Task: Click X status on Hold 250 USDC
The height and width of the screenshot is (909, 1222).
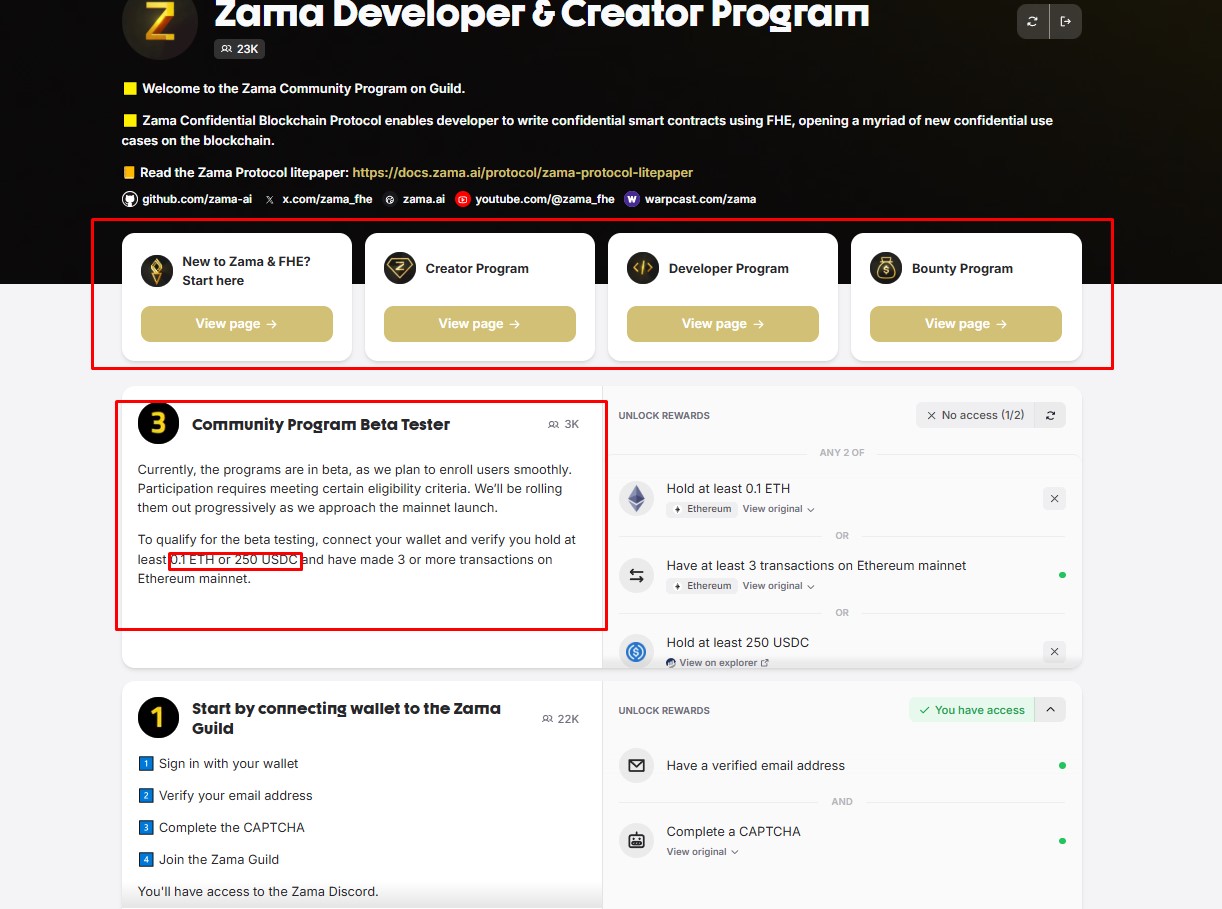Action: (x=1054, y=652)
